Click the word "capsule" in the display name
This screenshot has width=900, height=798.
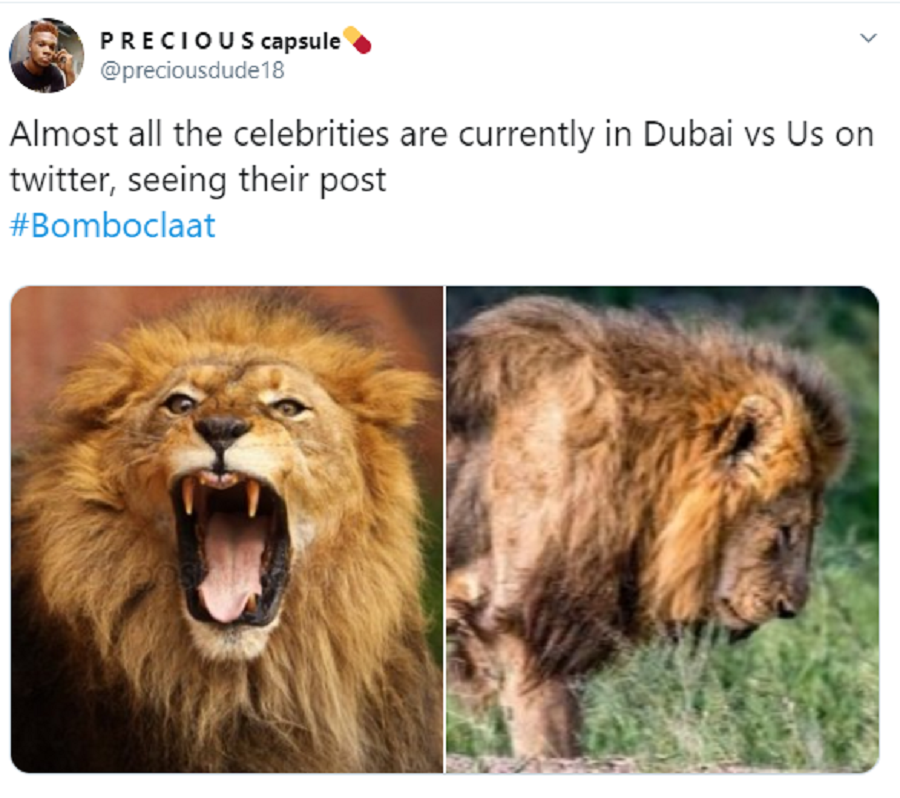(300, 42)
